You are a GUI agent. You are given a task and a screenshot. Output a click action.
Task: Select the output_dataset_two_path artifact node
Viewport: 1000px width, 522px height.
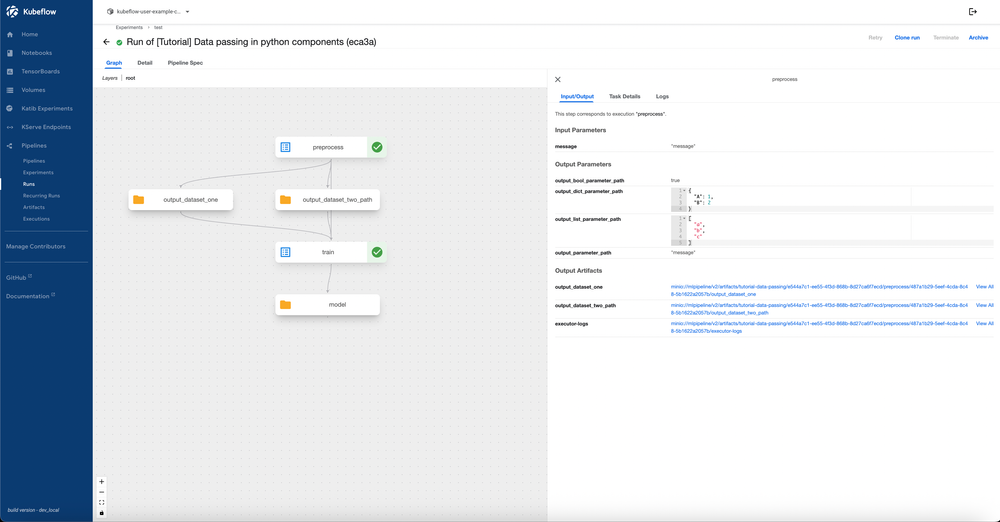tap(328, 200)
